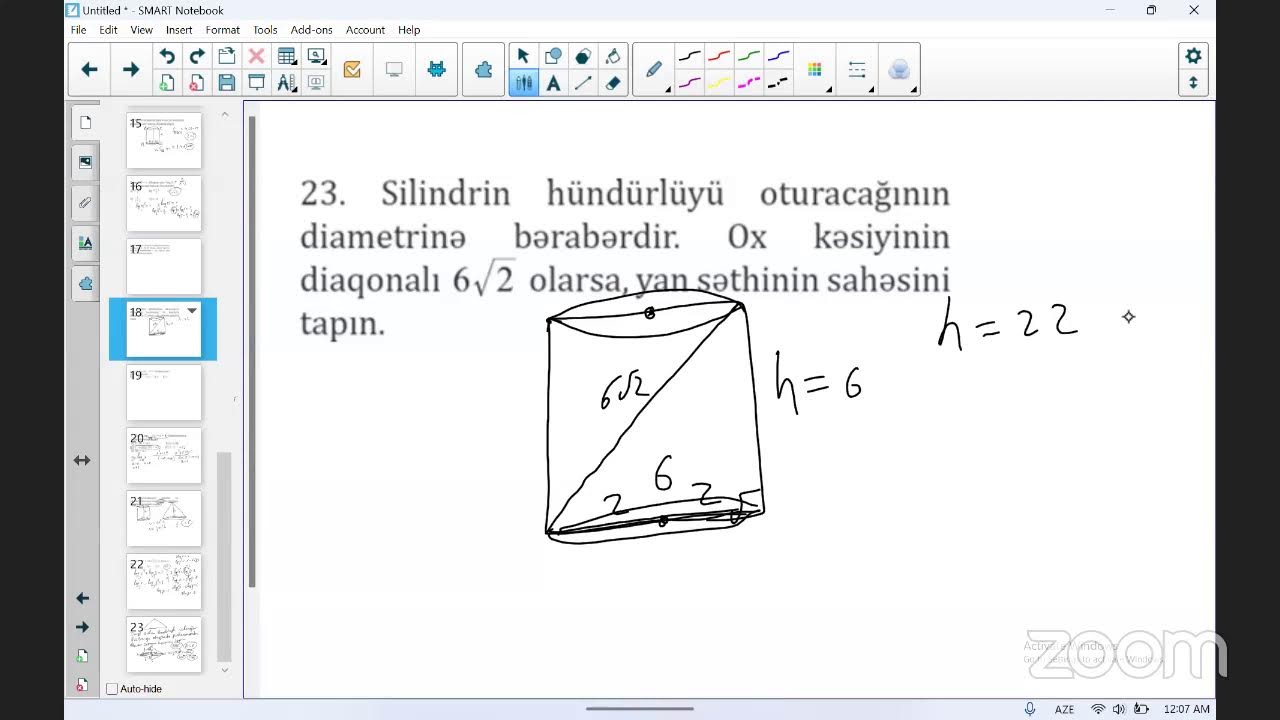Select page 20 thumbnail
The height and width of the screenshot is (720, 1280).
coord(164,455)
